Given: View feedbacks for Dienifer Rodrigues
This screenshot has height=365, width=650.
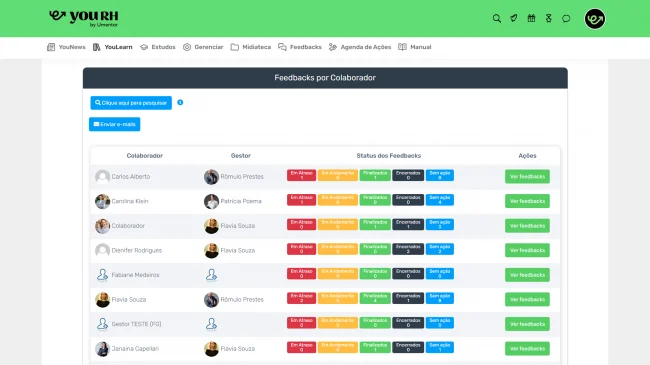Looking at the screenshot, I should 527,250.
